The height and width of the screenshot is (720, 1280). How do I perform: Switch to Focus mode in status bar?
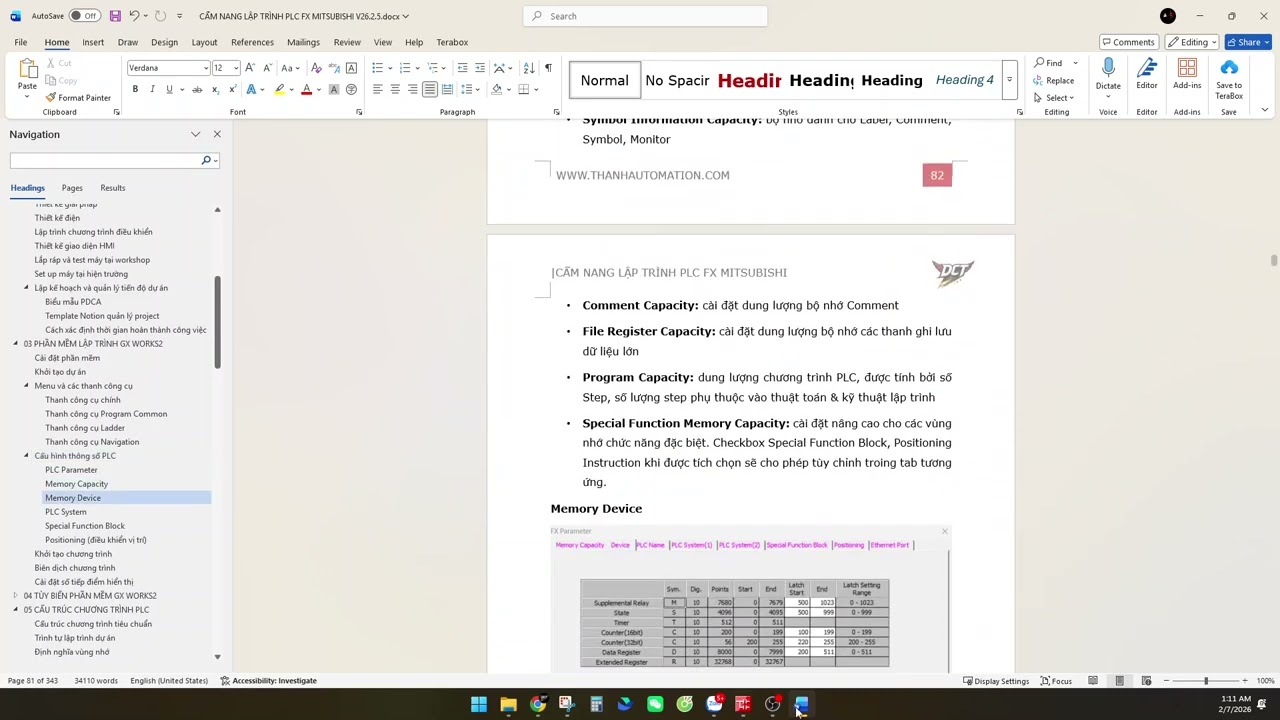point(1056,681)
